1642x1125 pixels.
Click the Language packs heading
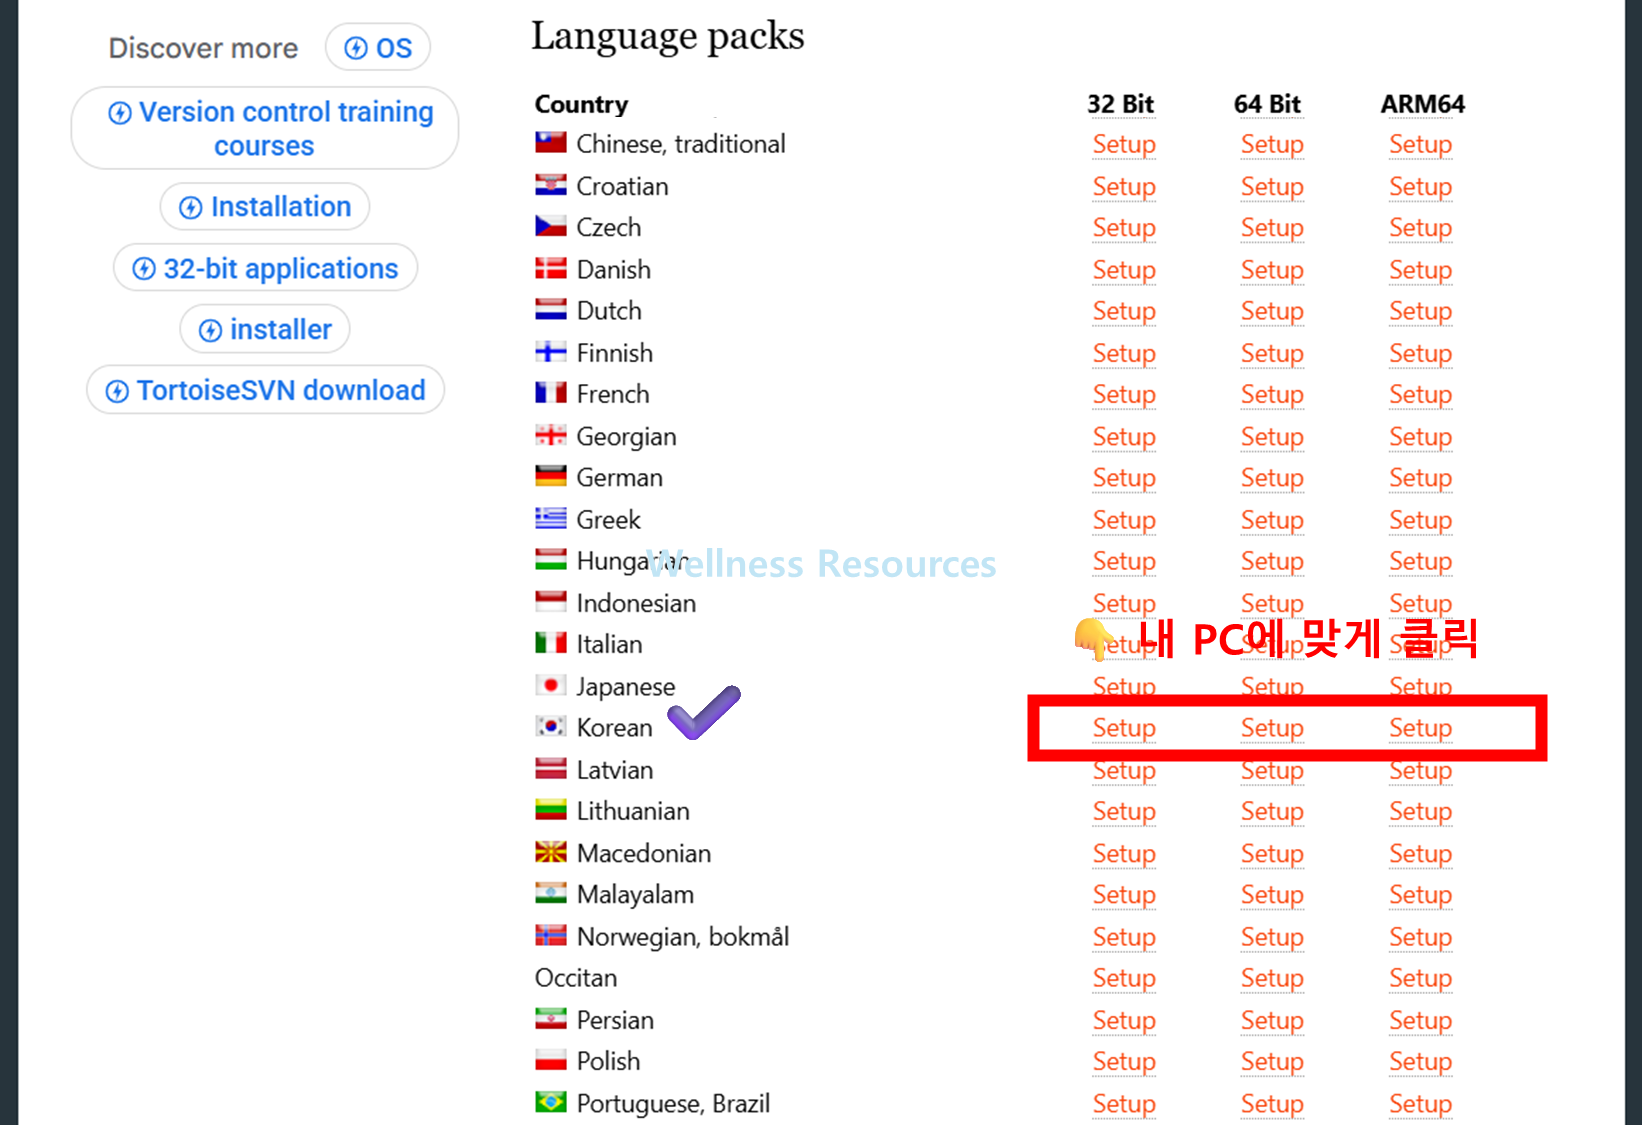coord(667,37)
